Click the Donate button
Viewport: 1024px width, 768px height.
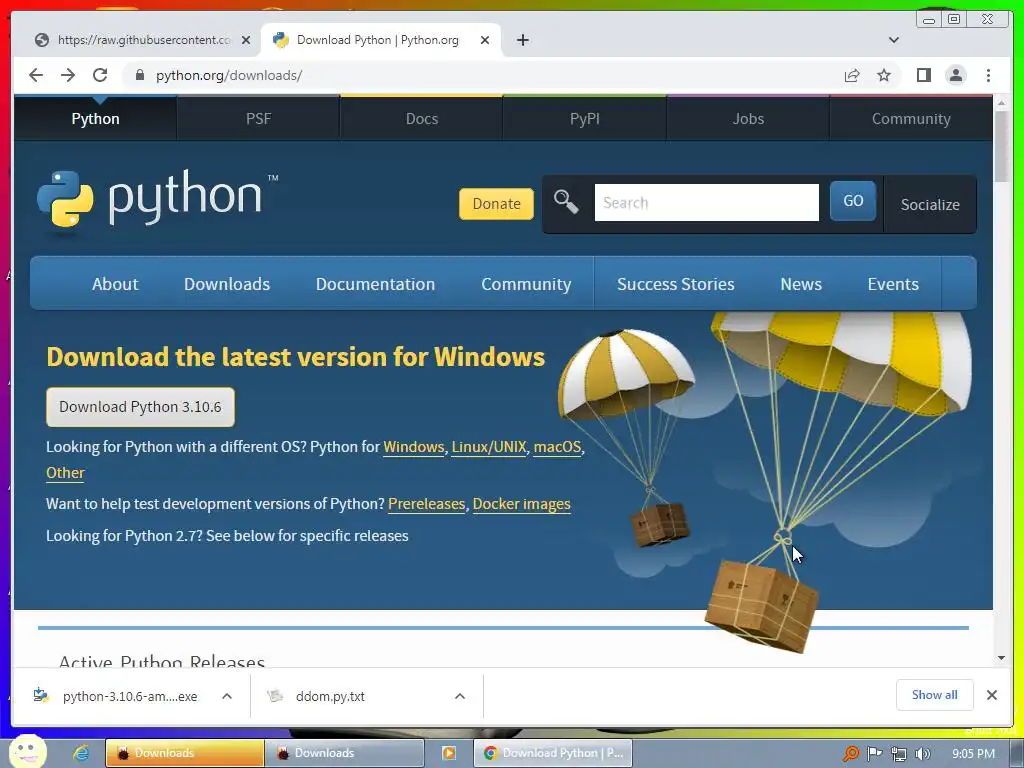coord(496,204)
